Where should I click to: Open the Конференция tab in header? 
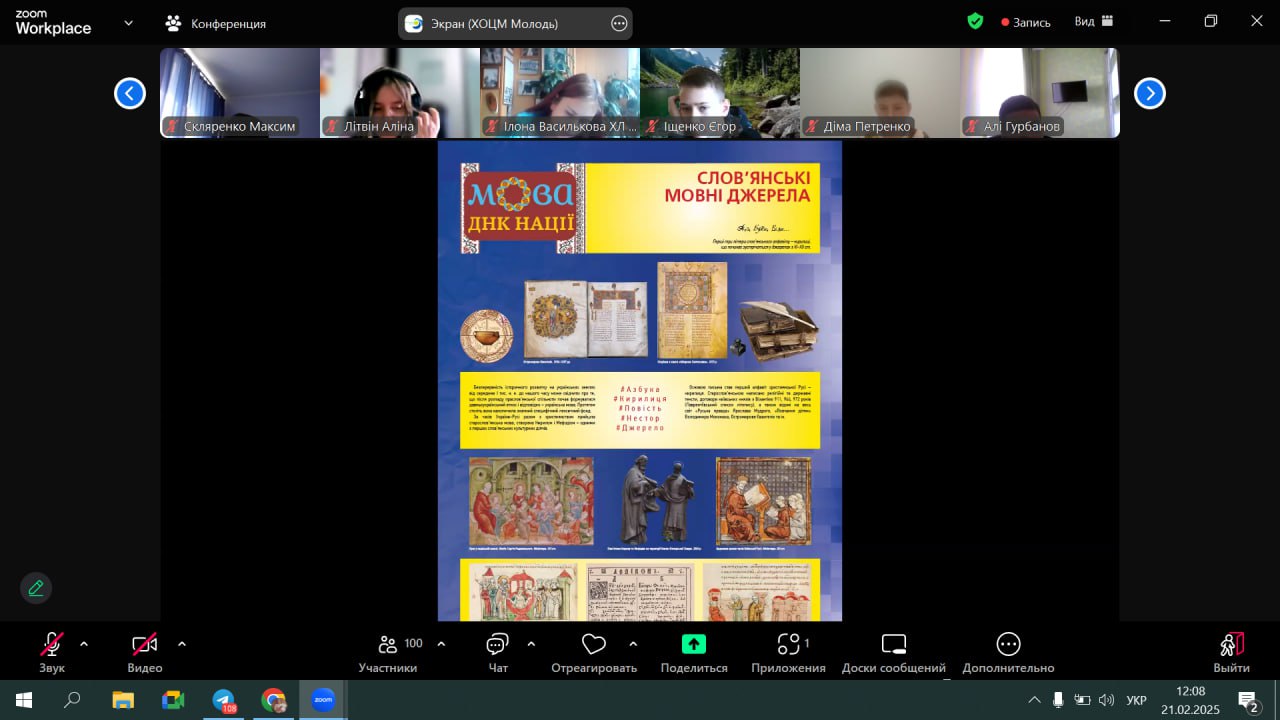217,23
